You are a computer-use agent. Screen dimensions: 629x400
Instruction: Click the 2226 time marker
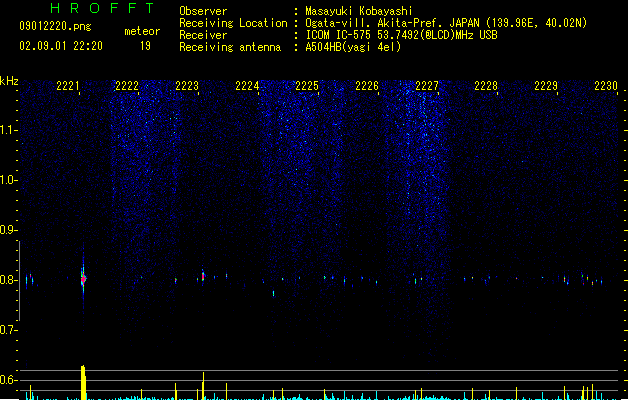point(367,86)
